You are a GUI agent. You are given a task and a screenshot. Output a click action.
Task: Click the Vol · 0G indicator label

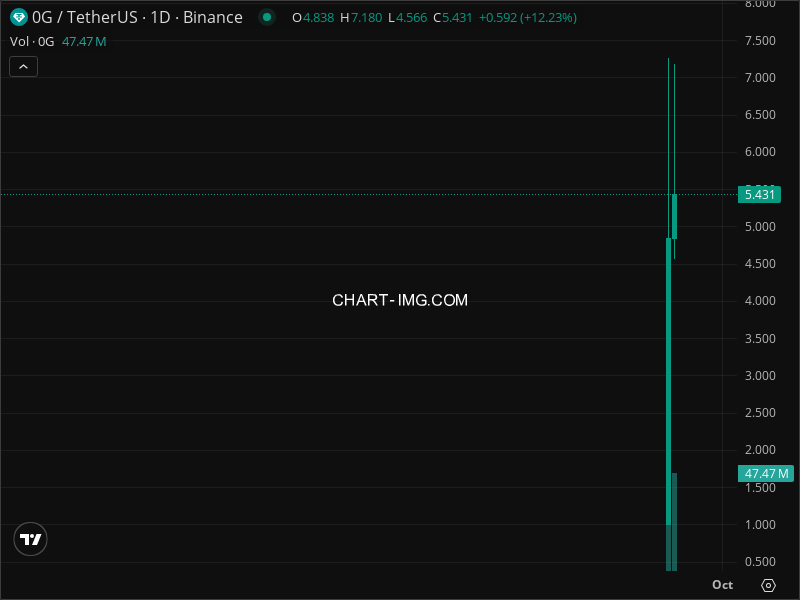(x=33, y=41)
